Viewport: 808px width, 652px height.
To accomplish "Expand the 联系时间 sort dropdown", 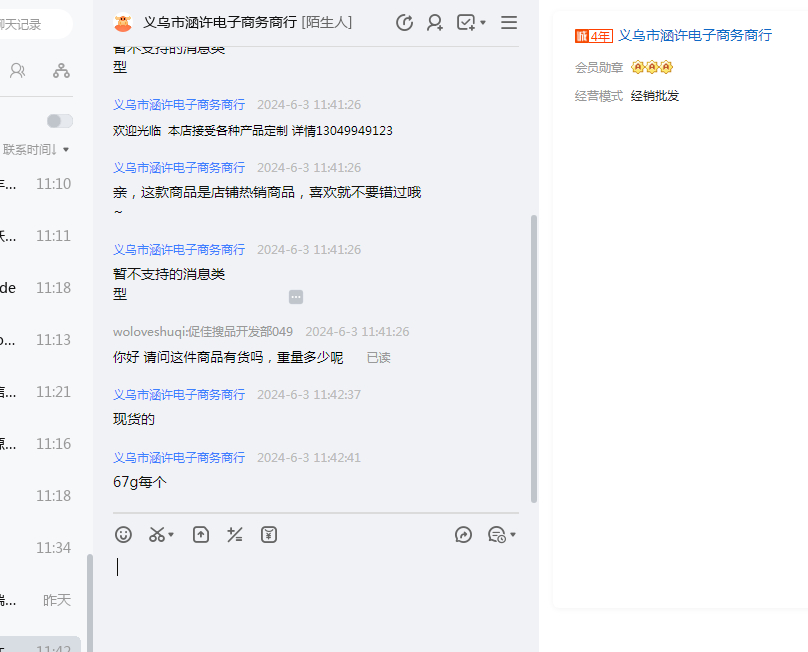I will (37, 149).
